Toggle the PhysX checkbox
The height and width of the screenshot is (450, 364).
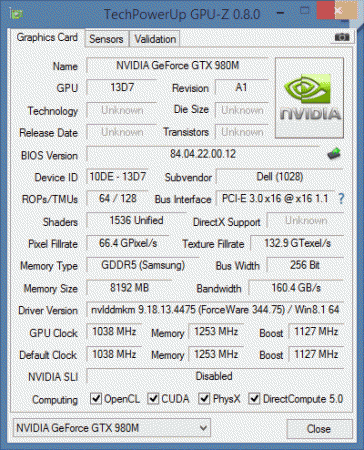pos(204,399)
